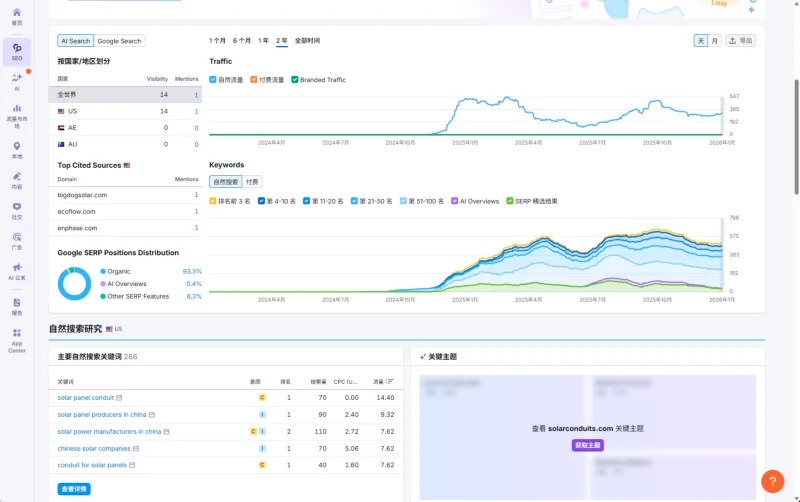Select the 6个月 time range
Image resolution: width=800 pixels, height=502 pixels.
tap(242, 41)
